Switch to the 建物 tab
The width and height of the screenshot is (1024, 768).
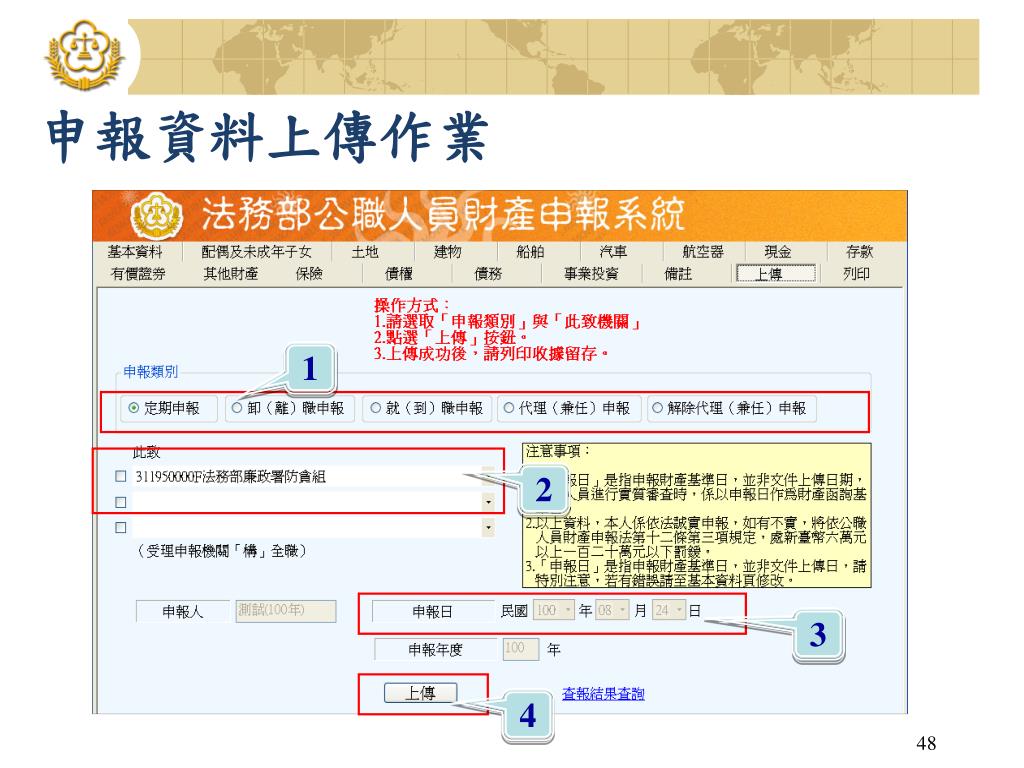[x=448, y=251]
